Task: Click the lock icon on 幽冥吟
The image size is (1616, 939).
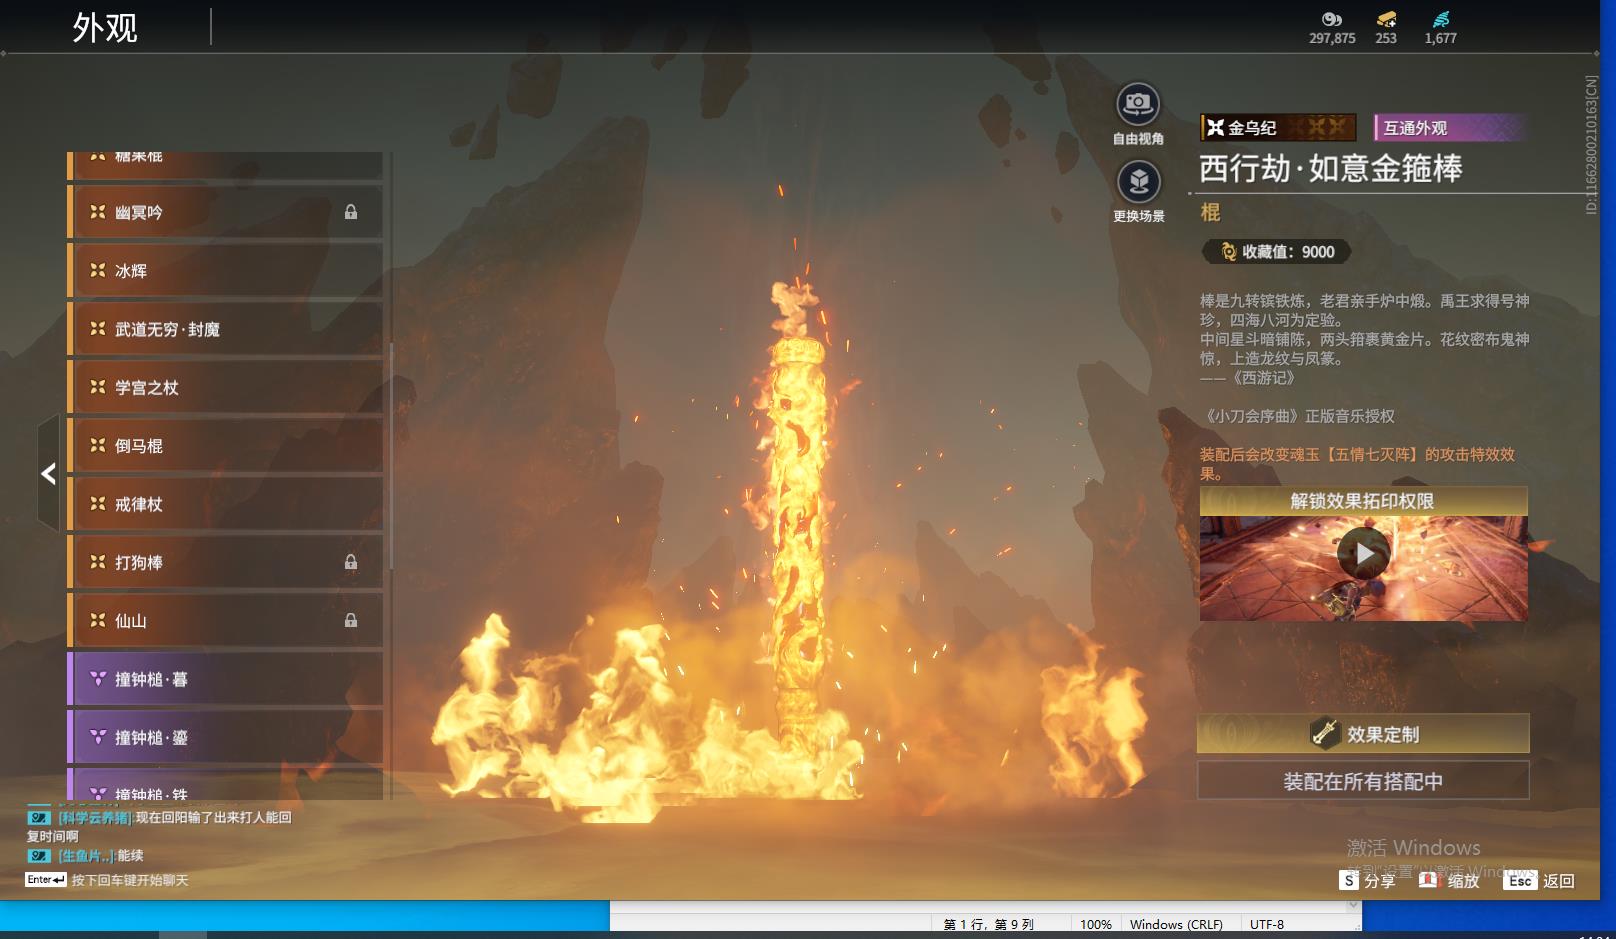Action: pyautogui.click(x=351, y=212)
